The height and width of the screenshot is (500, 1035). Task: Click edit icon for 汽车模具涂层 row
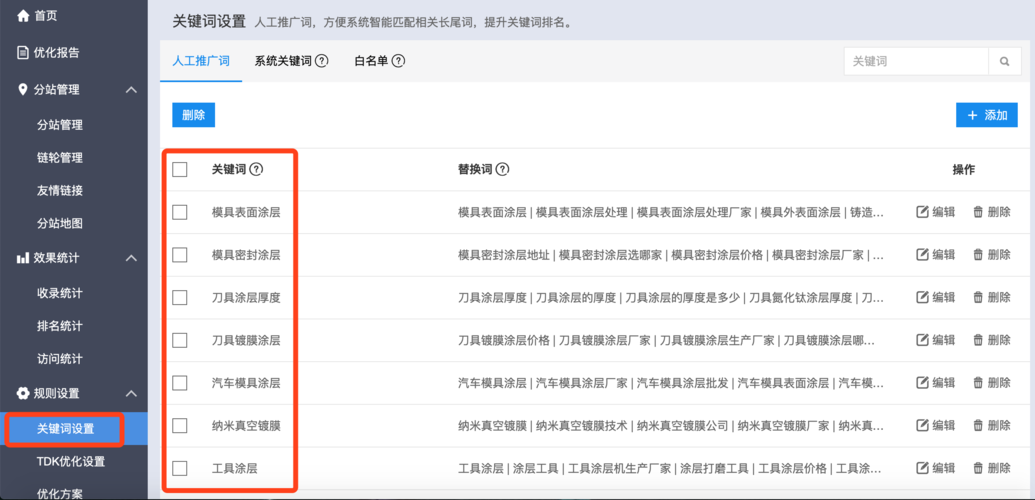pos(923,382)
